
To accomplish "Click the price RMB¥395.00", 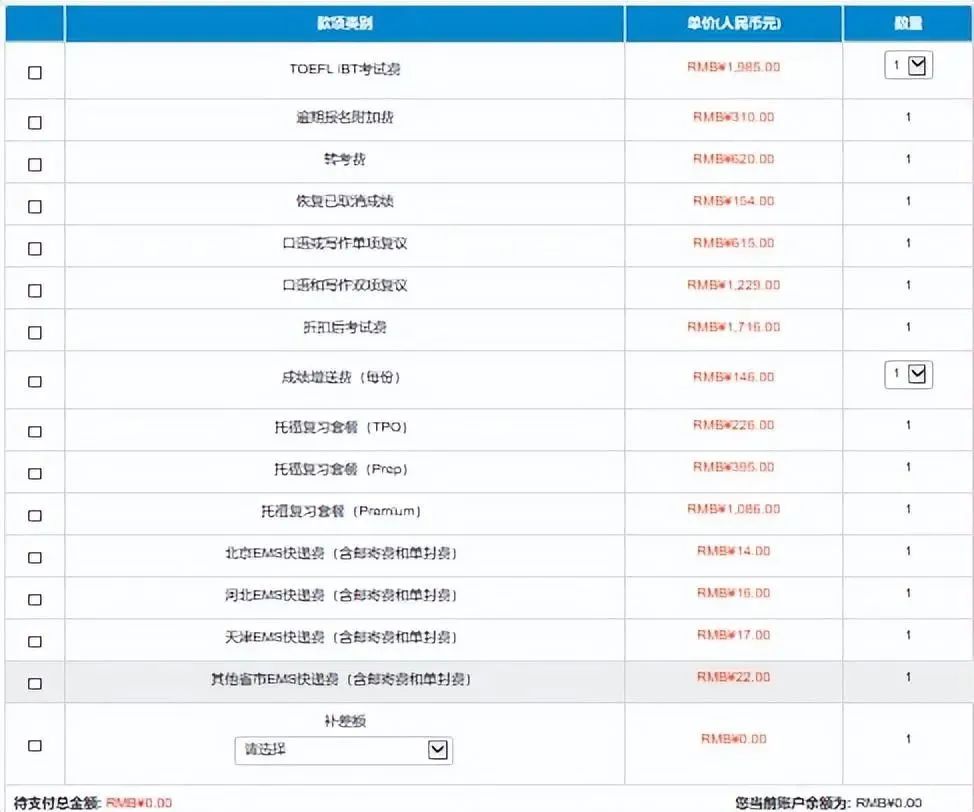I will click(734, 467).
